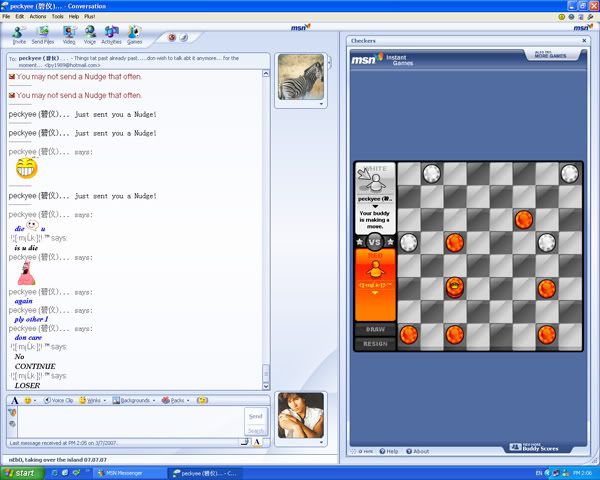The height and width of the screenshot is (480, 600).
Task: Start a Video call
Action: click(x=69, y=35)
